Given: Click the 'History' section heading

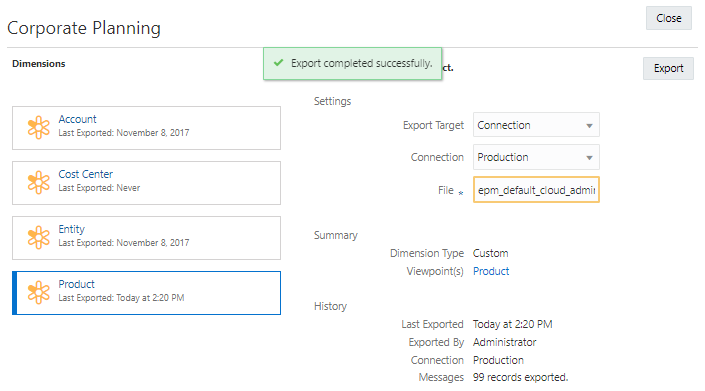Looking at the screenshot, I should (330, 307).
